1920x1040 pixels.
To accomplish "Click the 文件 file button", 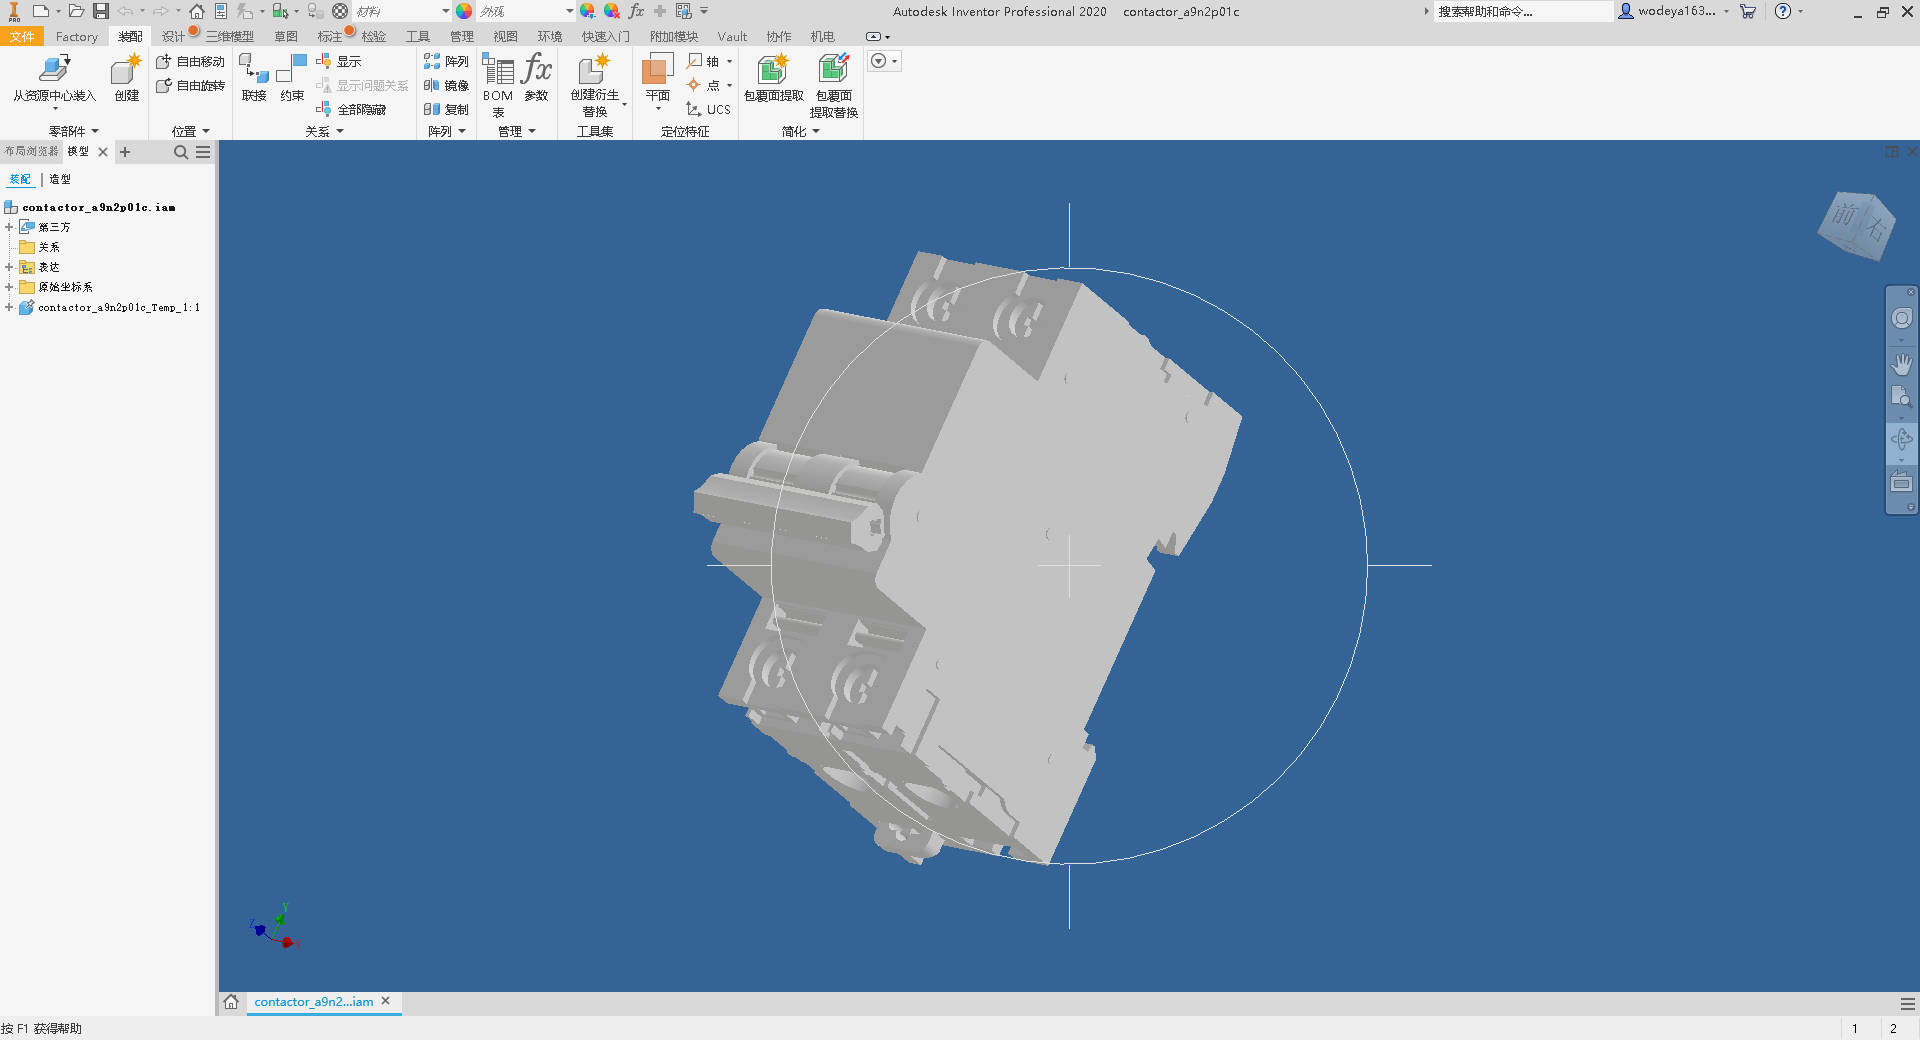I will coord(22,37).
